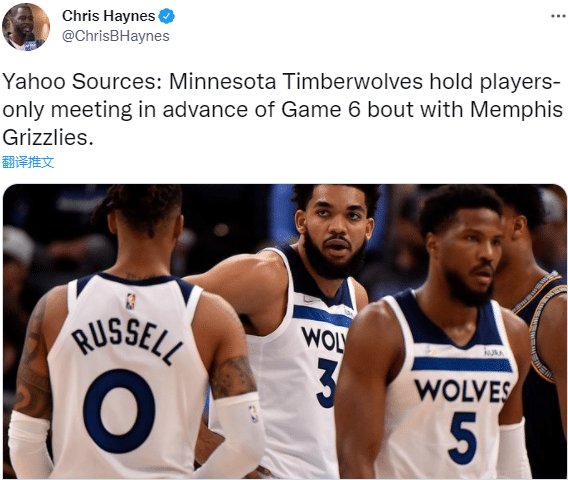Click the Yahoo Sources text
Image resolution: width=568 pixels, height=480 pixels.
click(x=82, y=82)
